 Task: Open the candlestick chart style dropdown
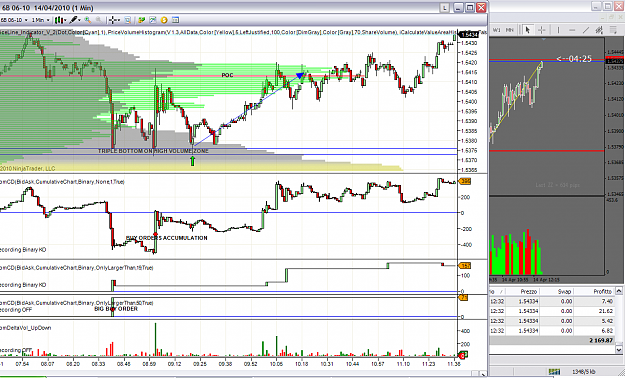[60, 20]
